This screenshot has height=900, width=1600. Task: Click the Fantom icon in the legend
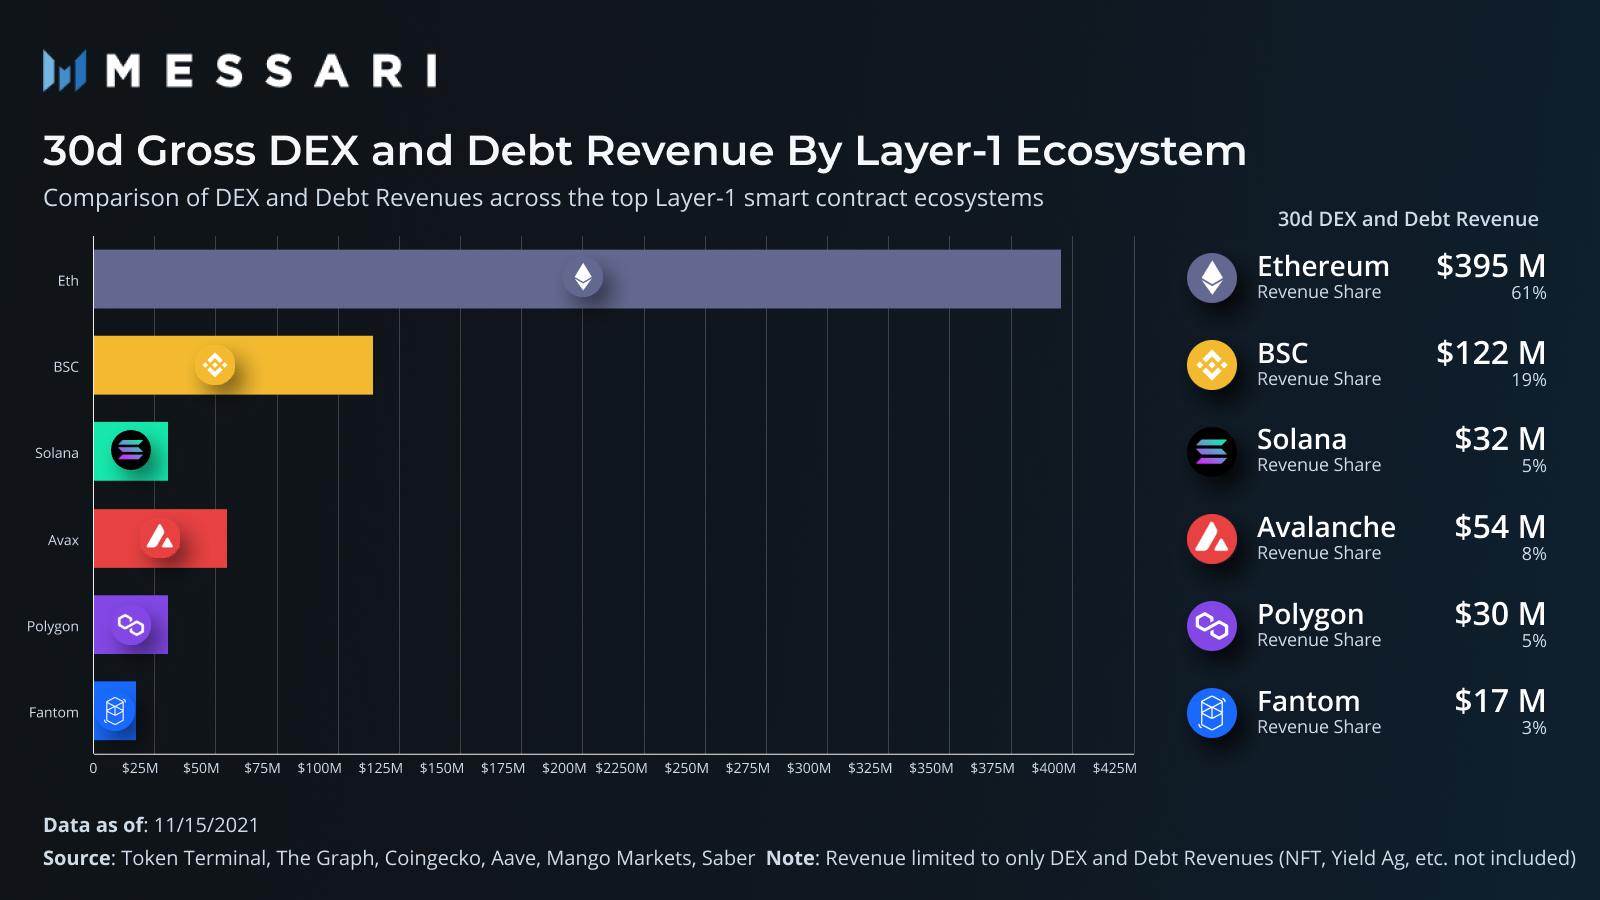coord(1212,713)
